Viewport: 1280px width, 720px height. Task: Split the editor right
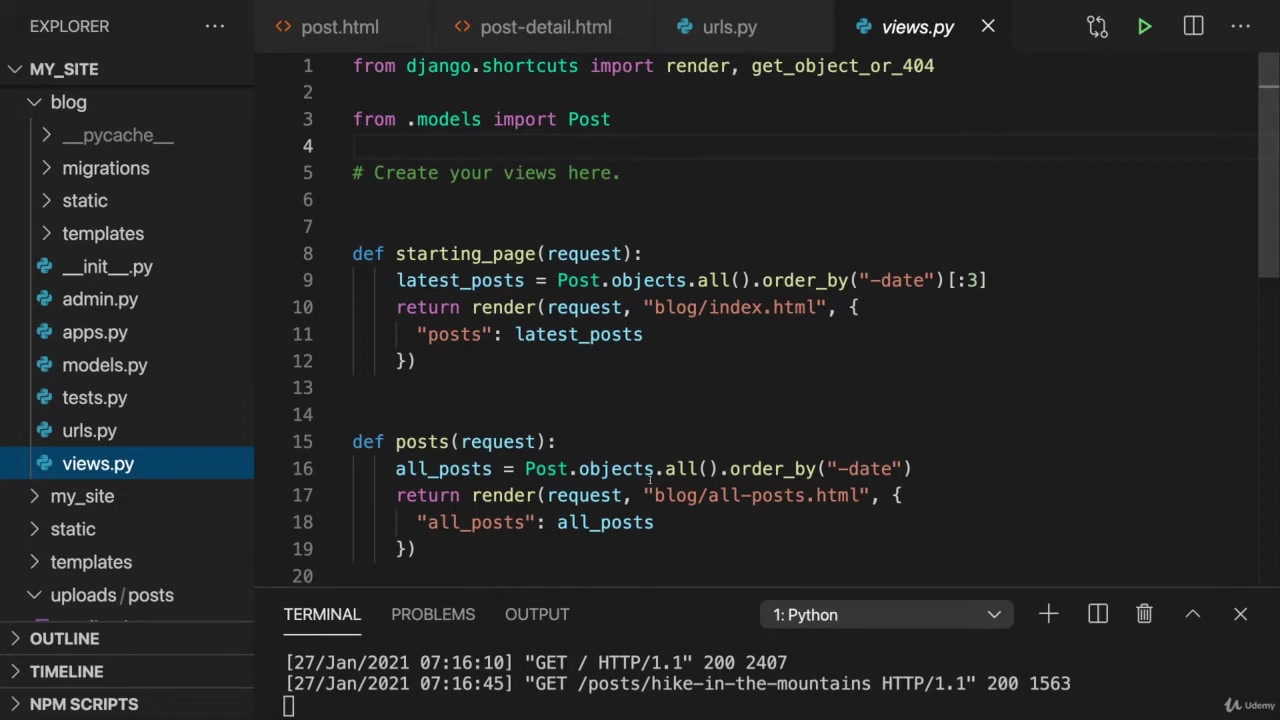coord(1193,27)
